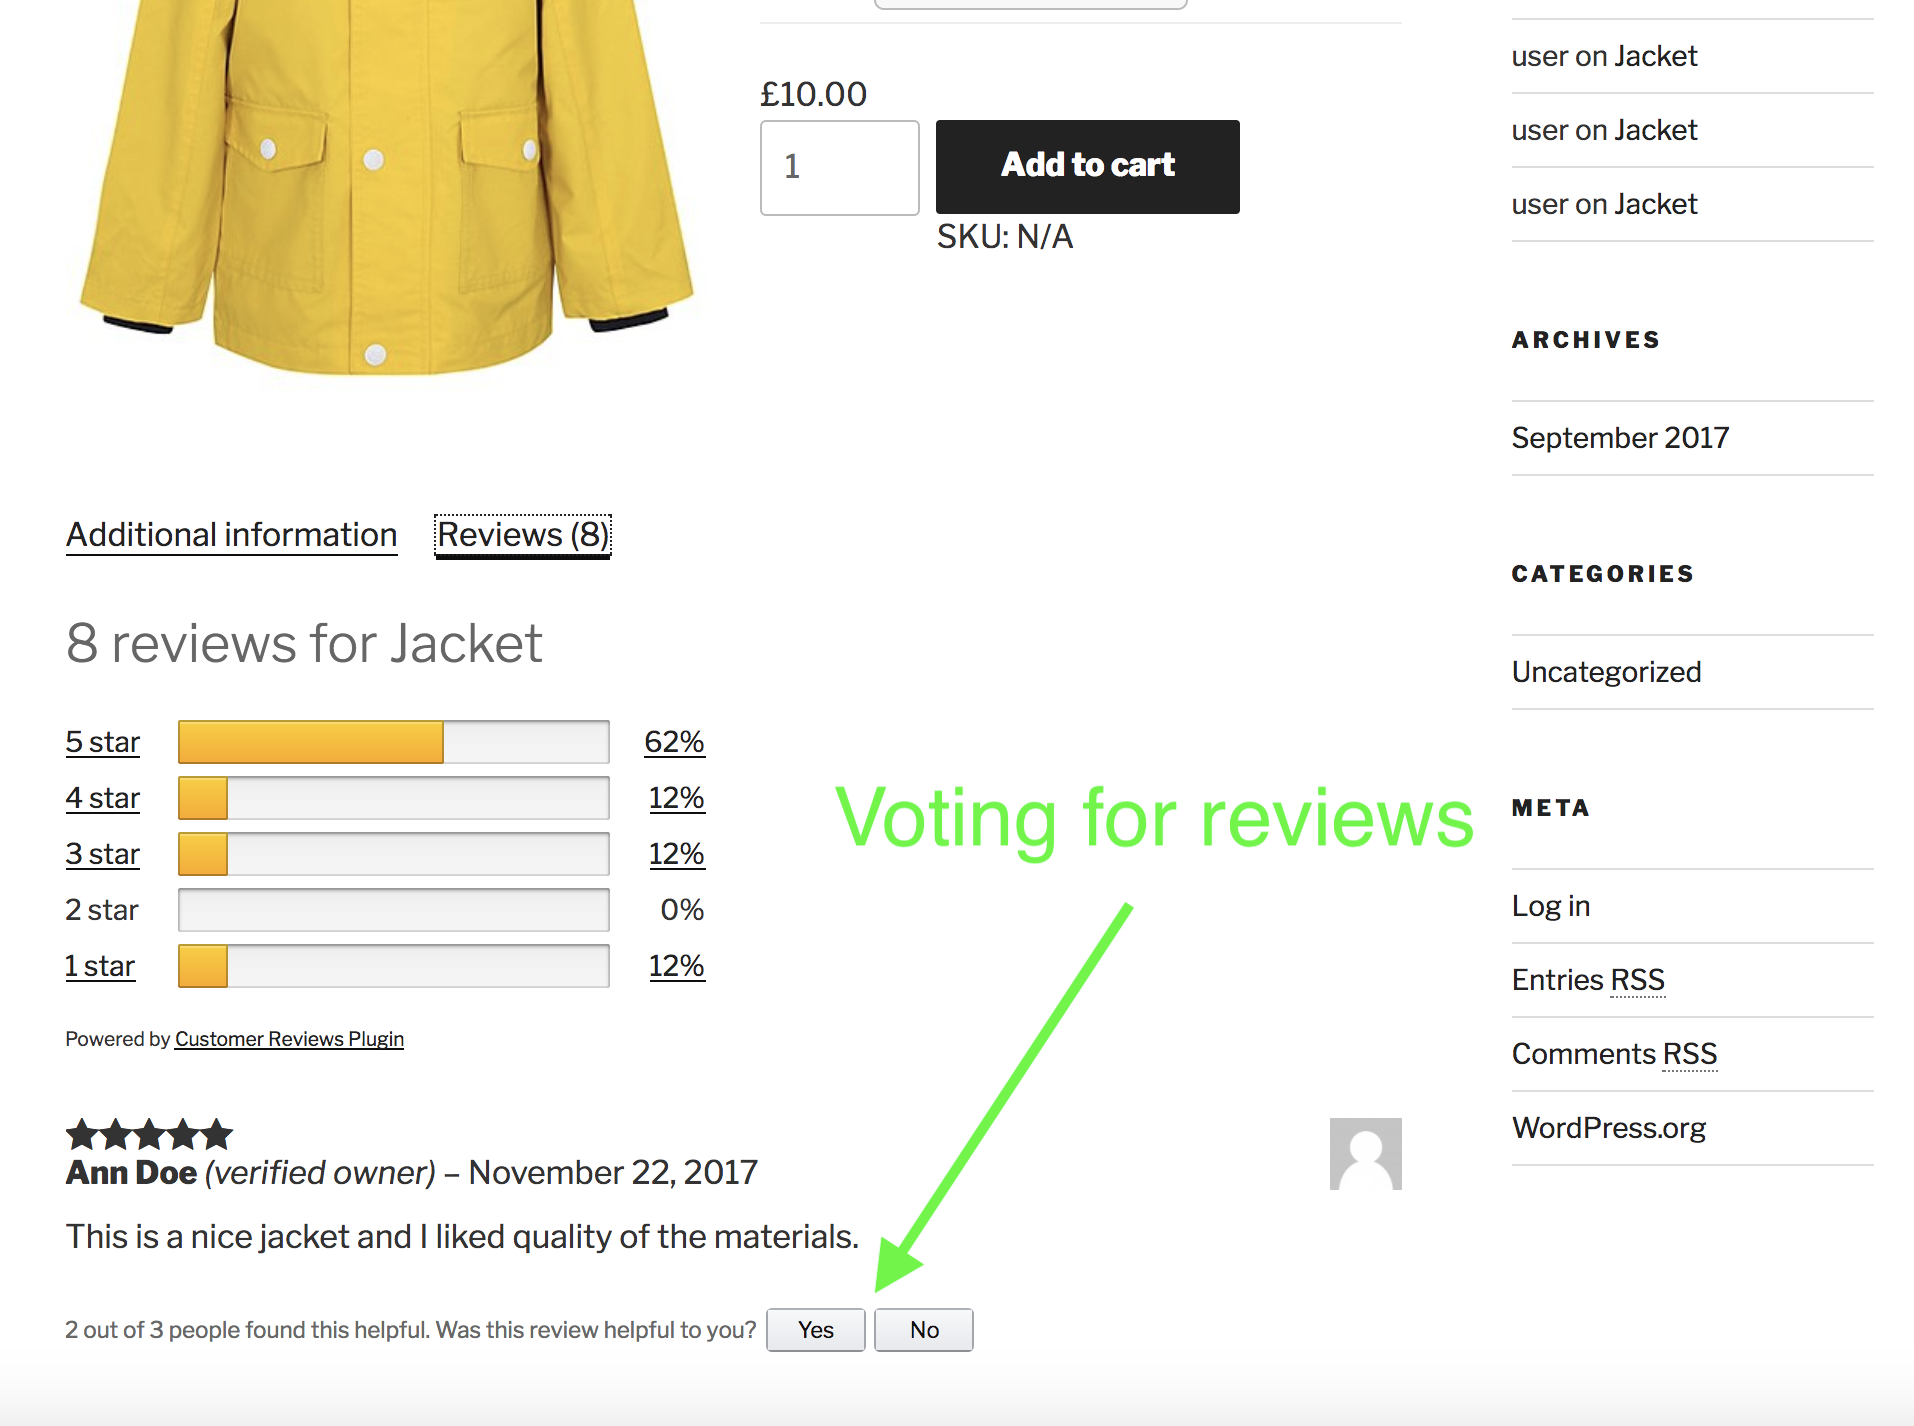Image resolution: width=1914 pixels, height=1426 pixels.
Task: Filter reviews by 5 star link
Action: click(x=102, y=742)
